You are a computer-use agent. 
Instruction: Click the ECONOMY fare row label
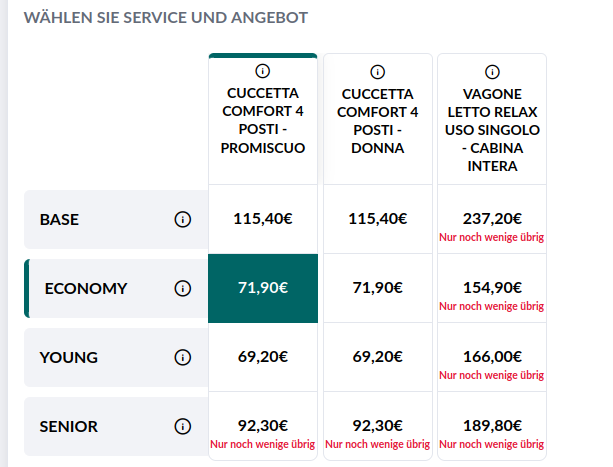(x=86, y=288)
